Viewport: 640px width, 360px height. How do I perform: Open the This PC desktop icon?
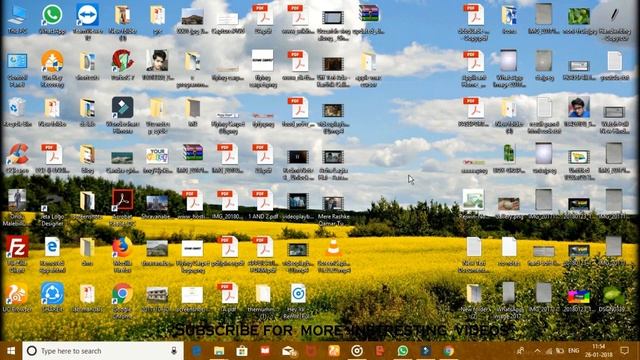click(x=17, y=20)
